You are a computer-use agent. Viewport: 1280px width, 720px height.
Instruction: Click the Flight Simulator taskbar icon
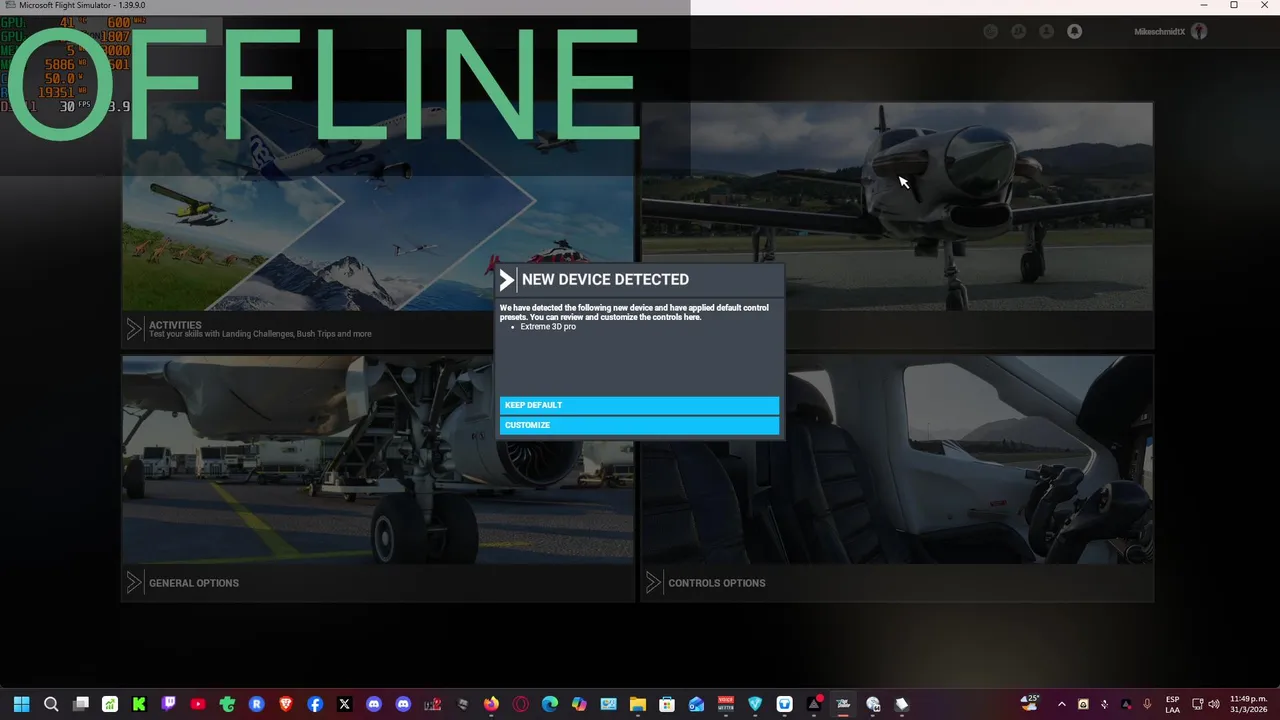click(843, 704)
